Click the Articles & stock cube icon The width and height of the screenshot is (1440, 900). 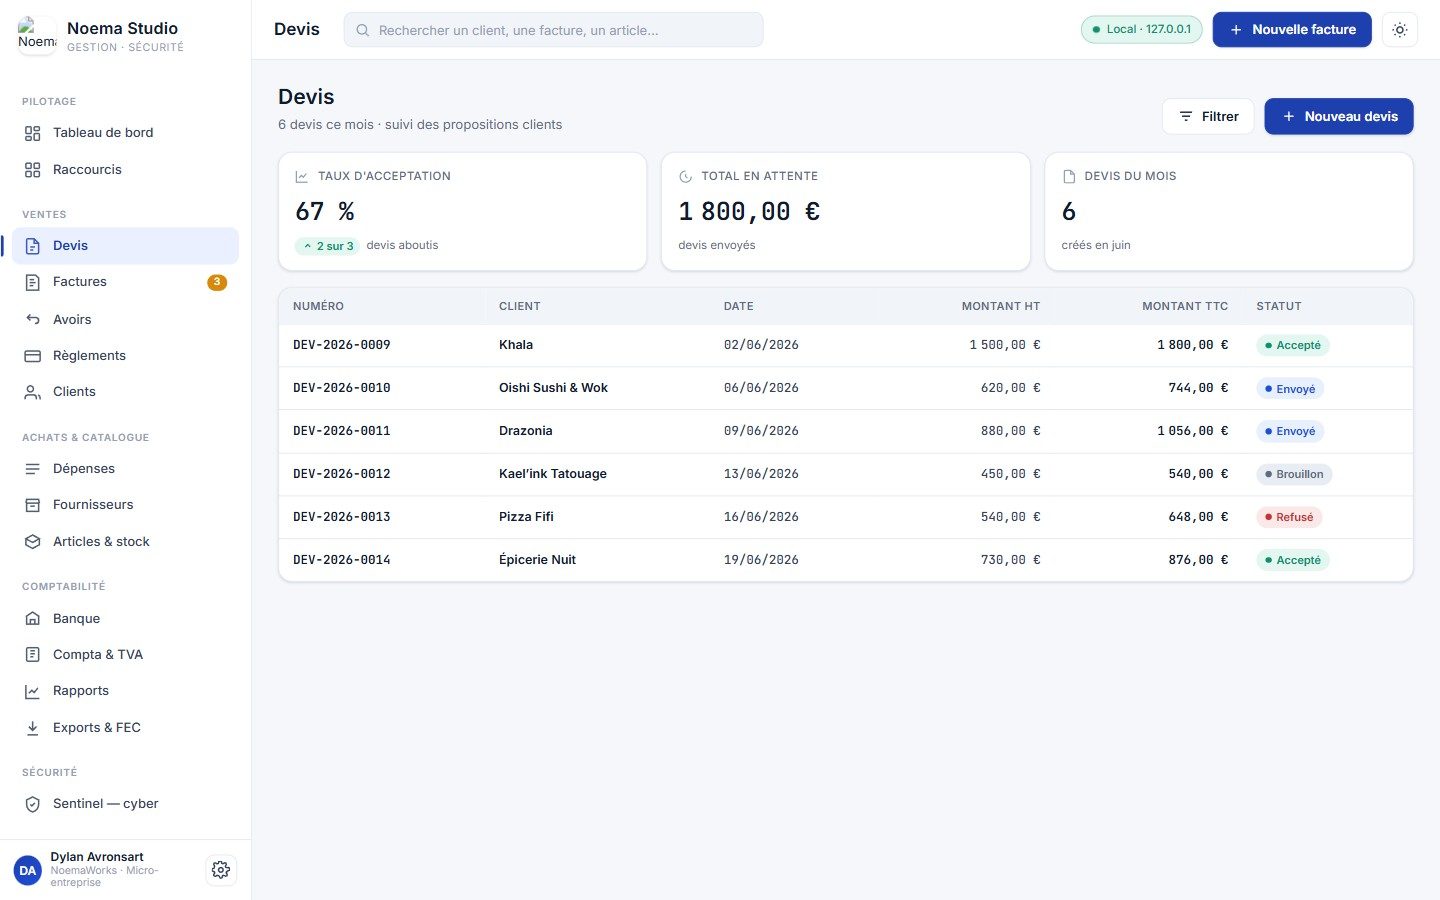point(32,542)
